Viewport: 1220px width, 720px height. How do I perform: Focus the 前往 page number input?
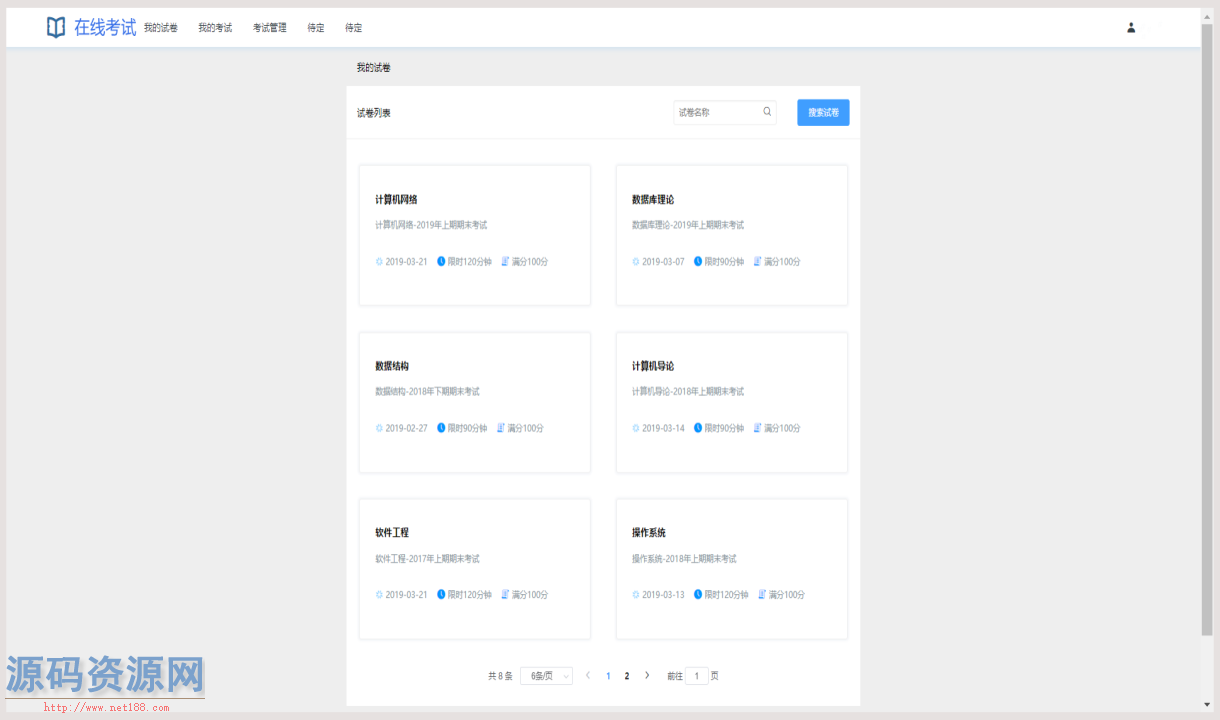click(697, 676)
